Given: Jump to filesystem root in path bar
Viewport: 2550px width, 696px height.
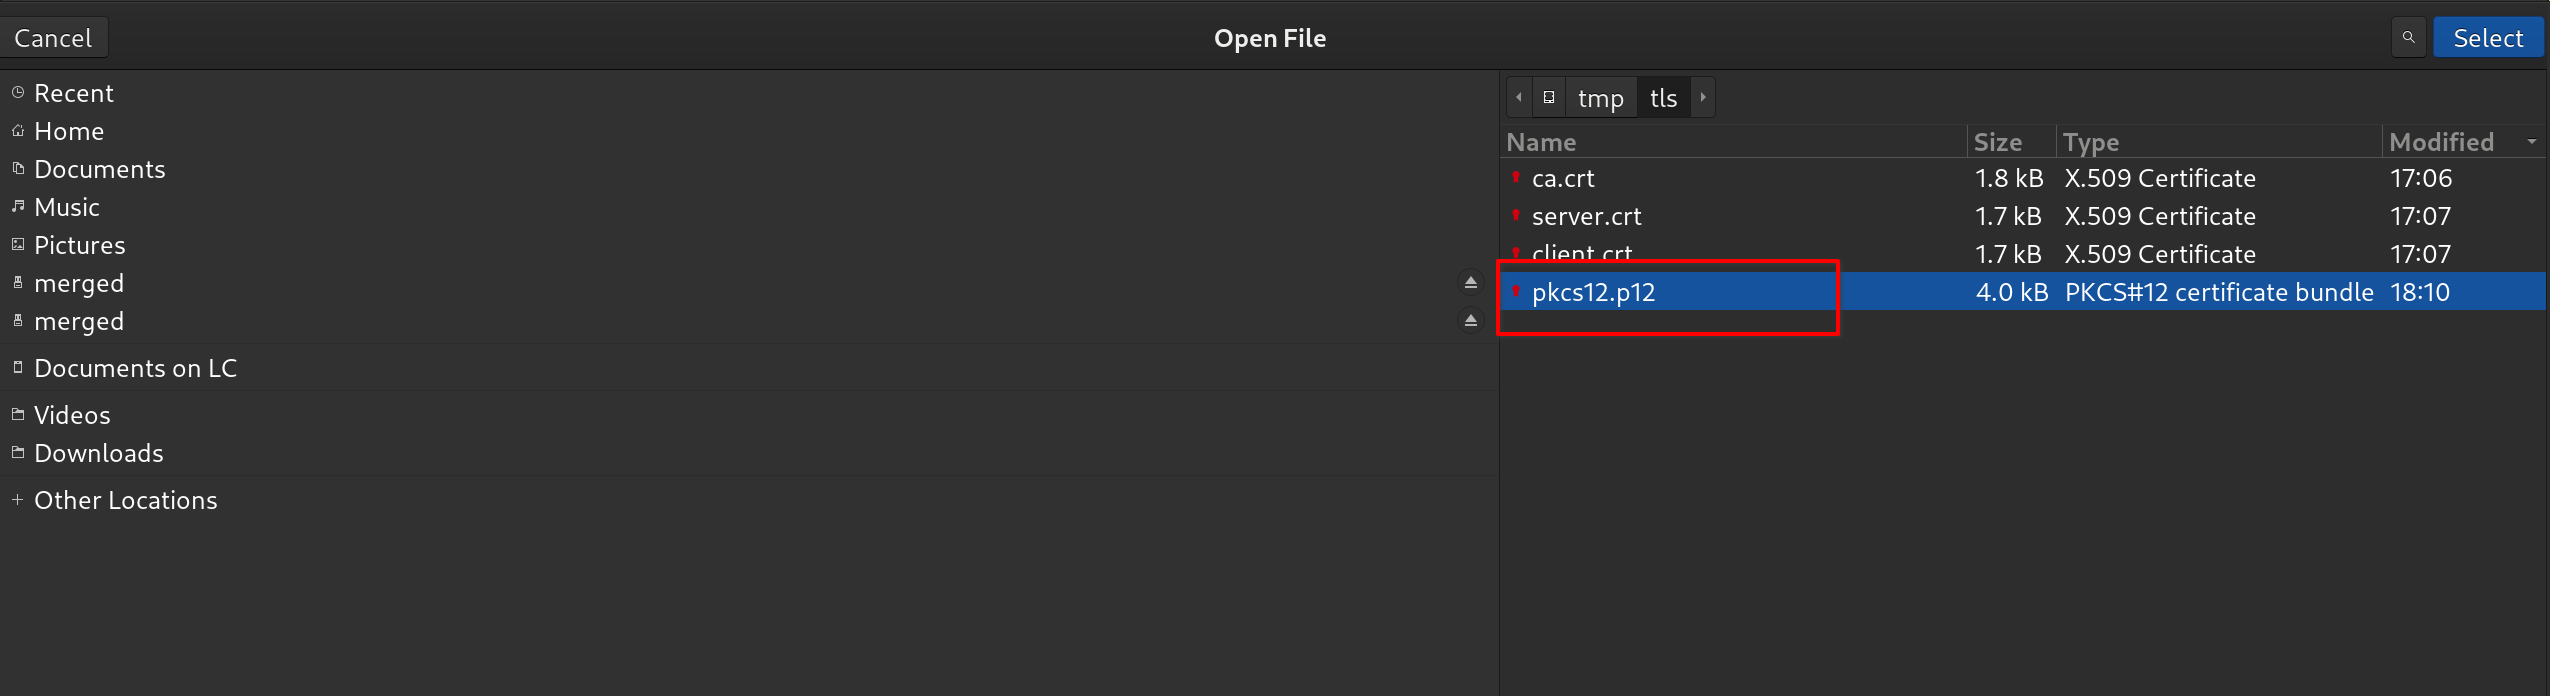Looking at the screenshot, I should [1548, 98].
